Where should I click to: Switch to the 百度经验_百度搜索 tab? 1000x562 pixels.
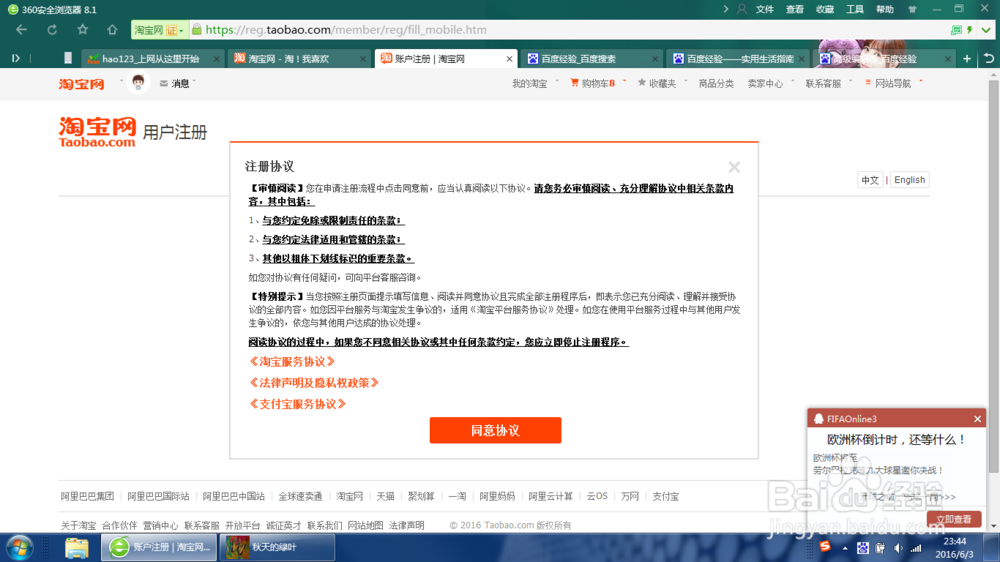(591, 59)
